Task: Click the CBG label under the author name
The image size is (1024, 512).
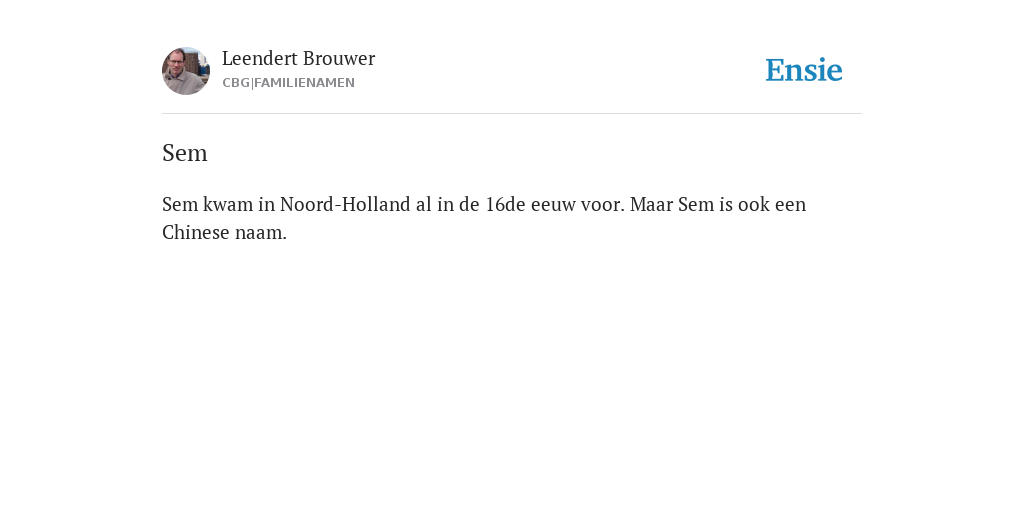Action: click(236, 83)
